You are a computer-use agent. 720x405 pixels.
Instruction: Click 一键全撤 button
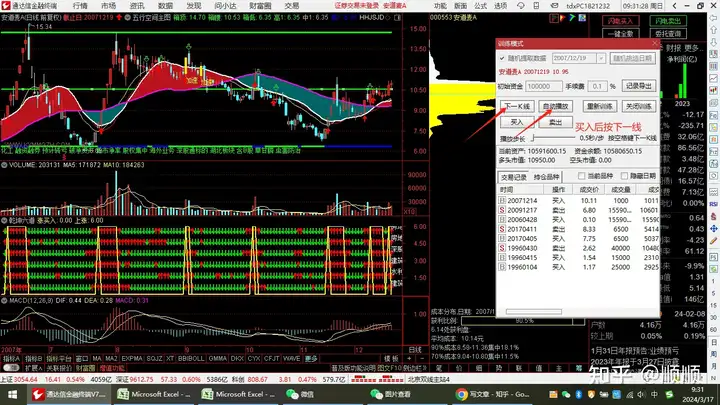click(x=620, y=34)
